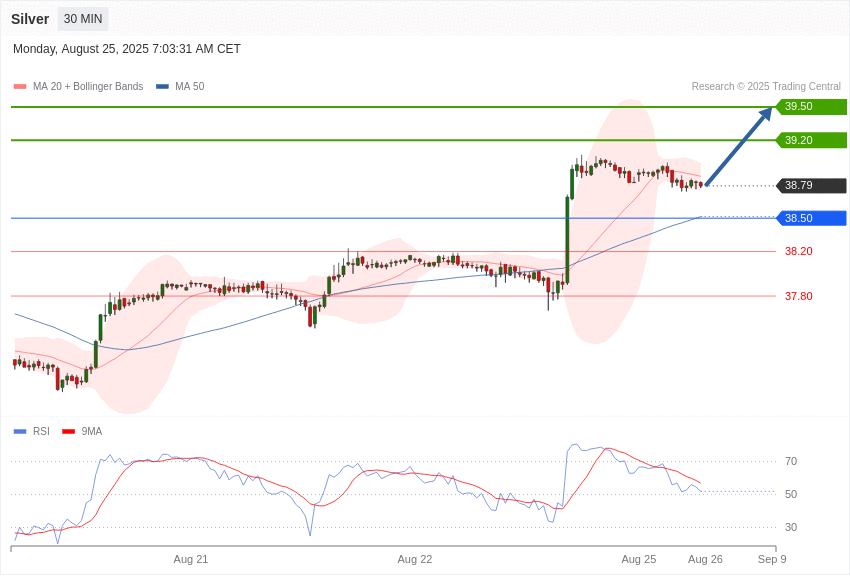Click the MA 20 + Bollinger Bands legend label
Screen dimensions: 850x576
(x=88, y=86)
